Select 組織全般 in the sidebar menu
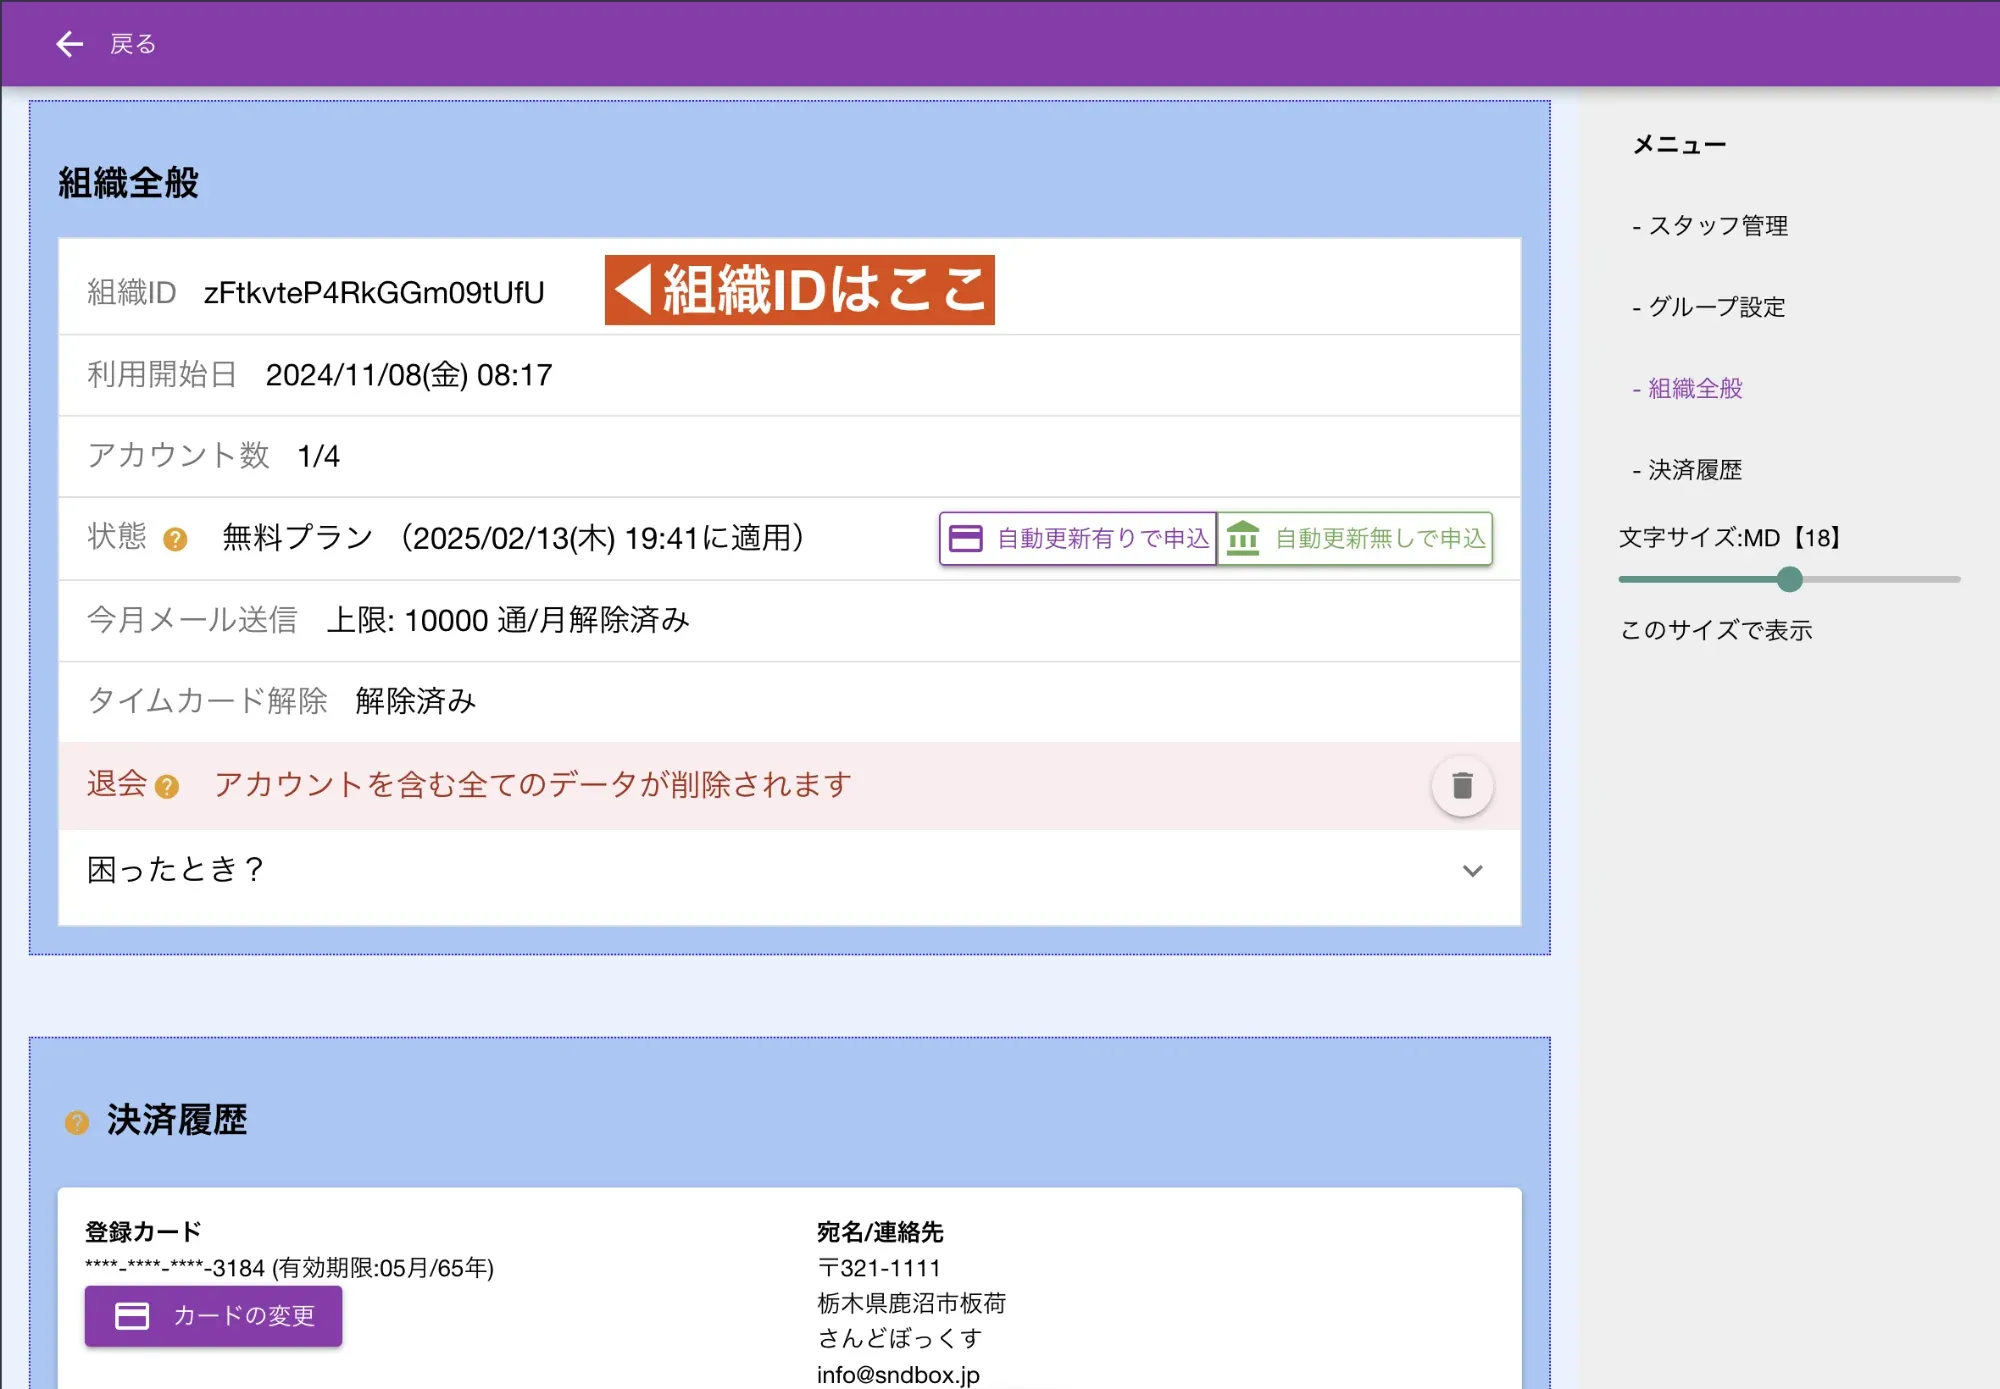 [1694, 389]
